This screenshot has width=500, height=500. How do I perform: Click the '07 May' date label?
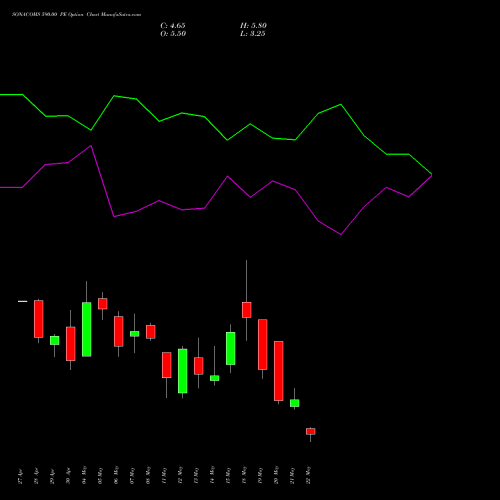coord(133,475)
